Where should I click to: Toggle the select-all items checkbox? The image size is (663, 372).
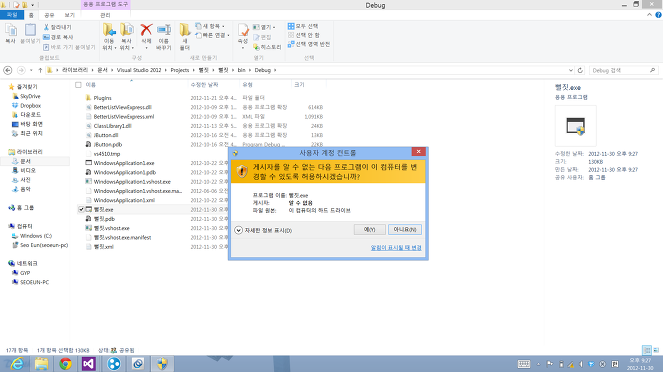pyautogui.click(x=78, y=85)
